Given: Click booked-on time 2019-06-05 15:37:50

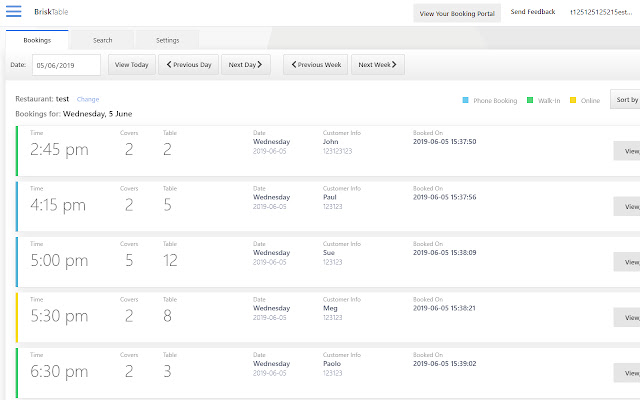Looking at the screenshot, I should 444,142.
